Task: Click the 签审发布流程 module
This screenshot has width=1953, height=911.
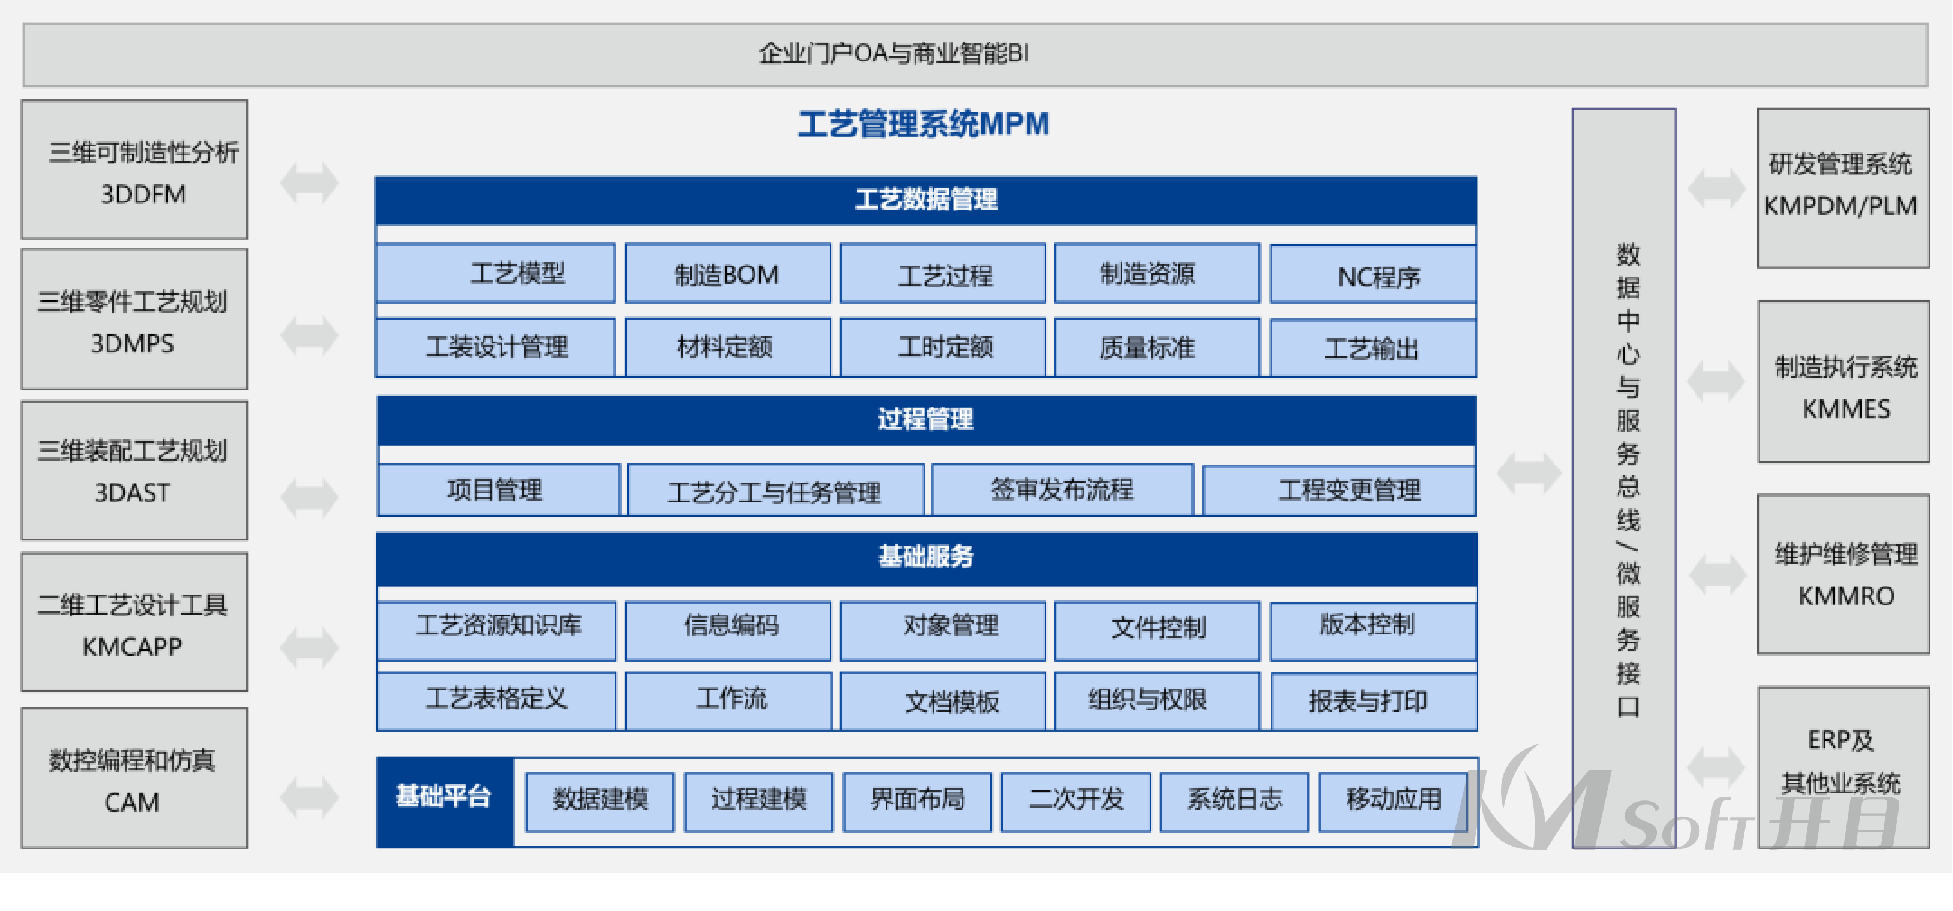Action: (1062, 490)
